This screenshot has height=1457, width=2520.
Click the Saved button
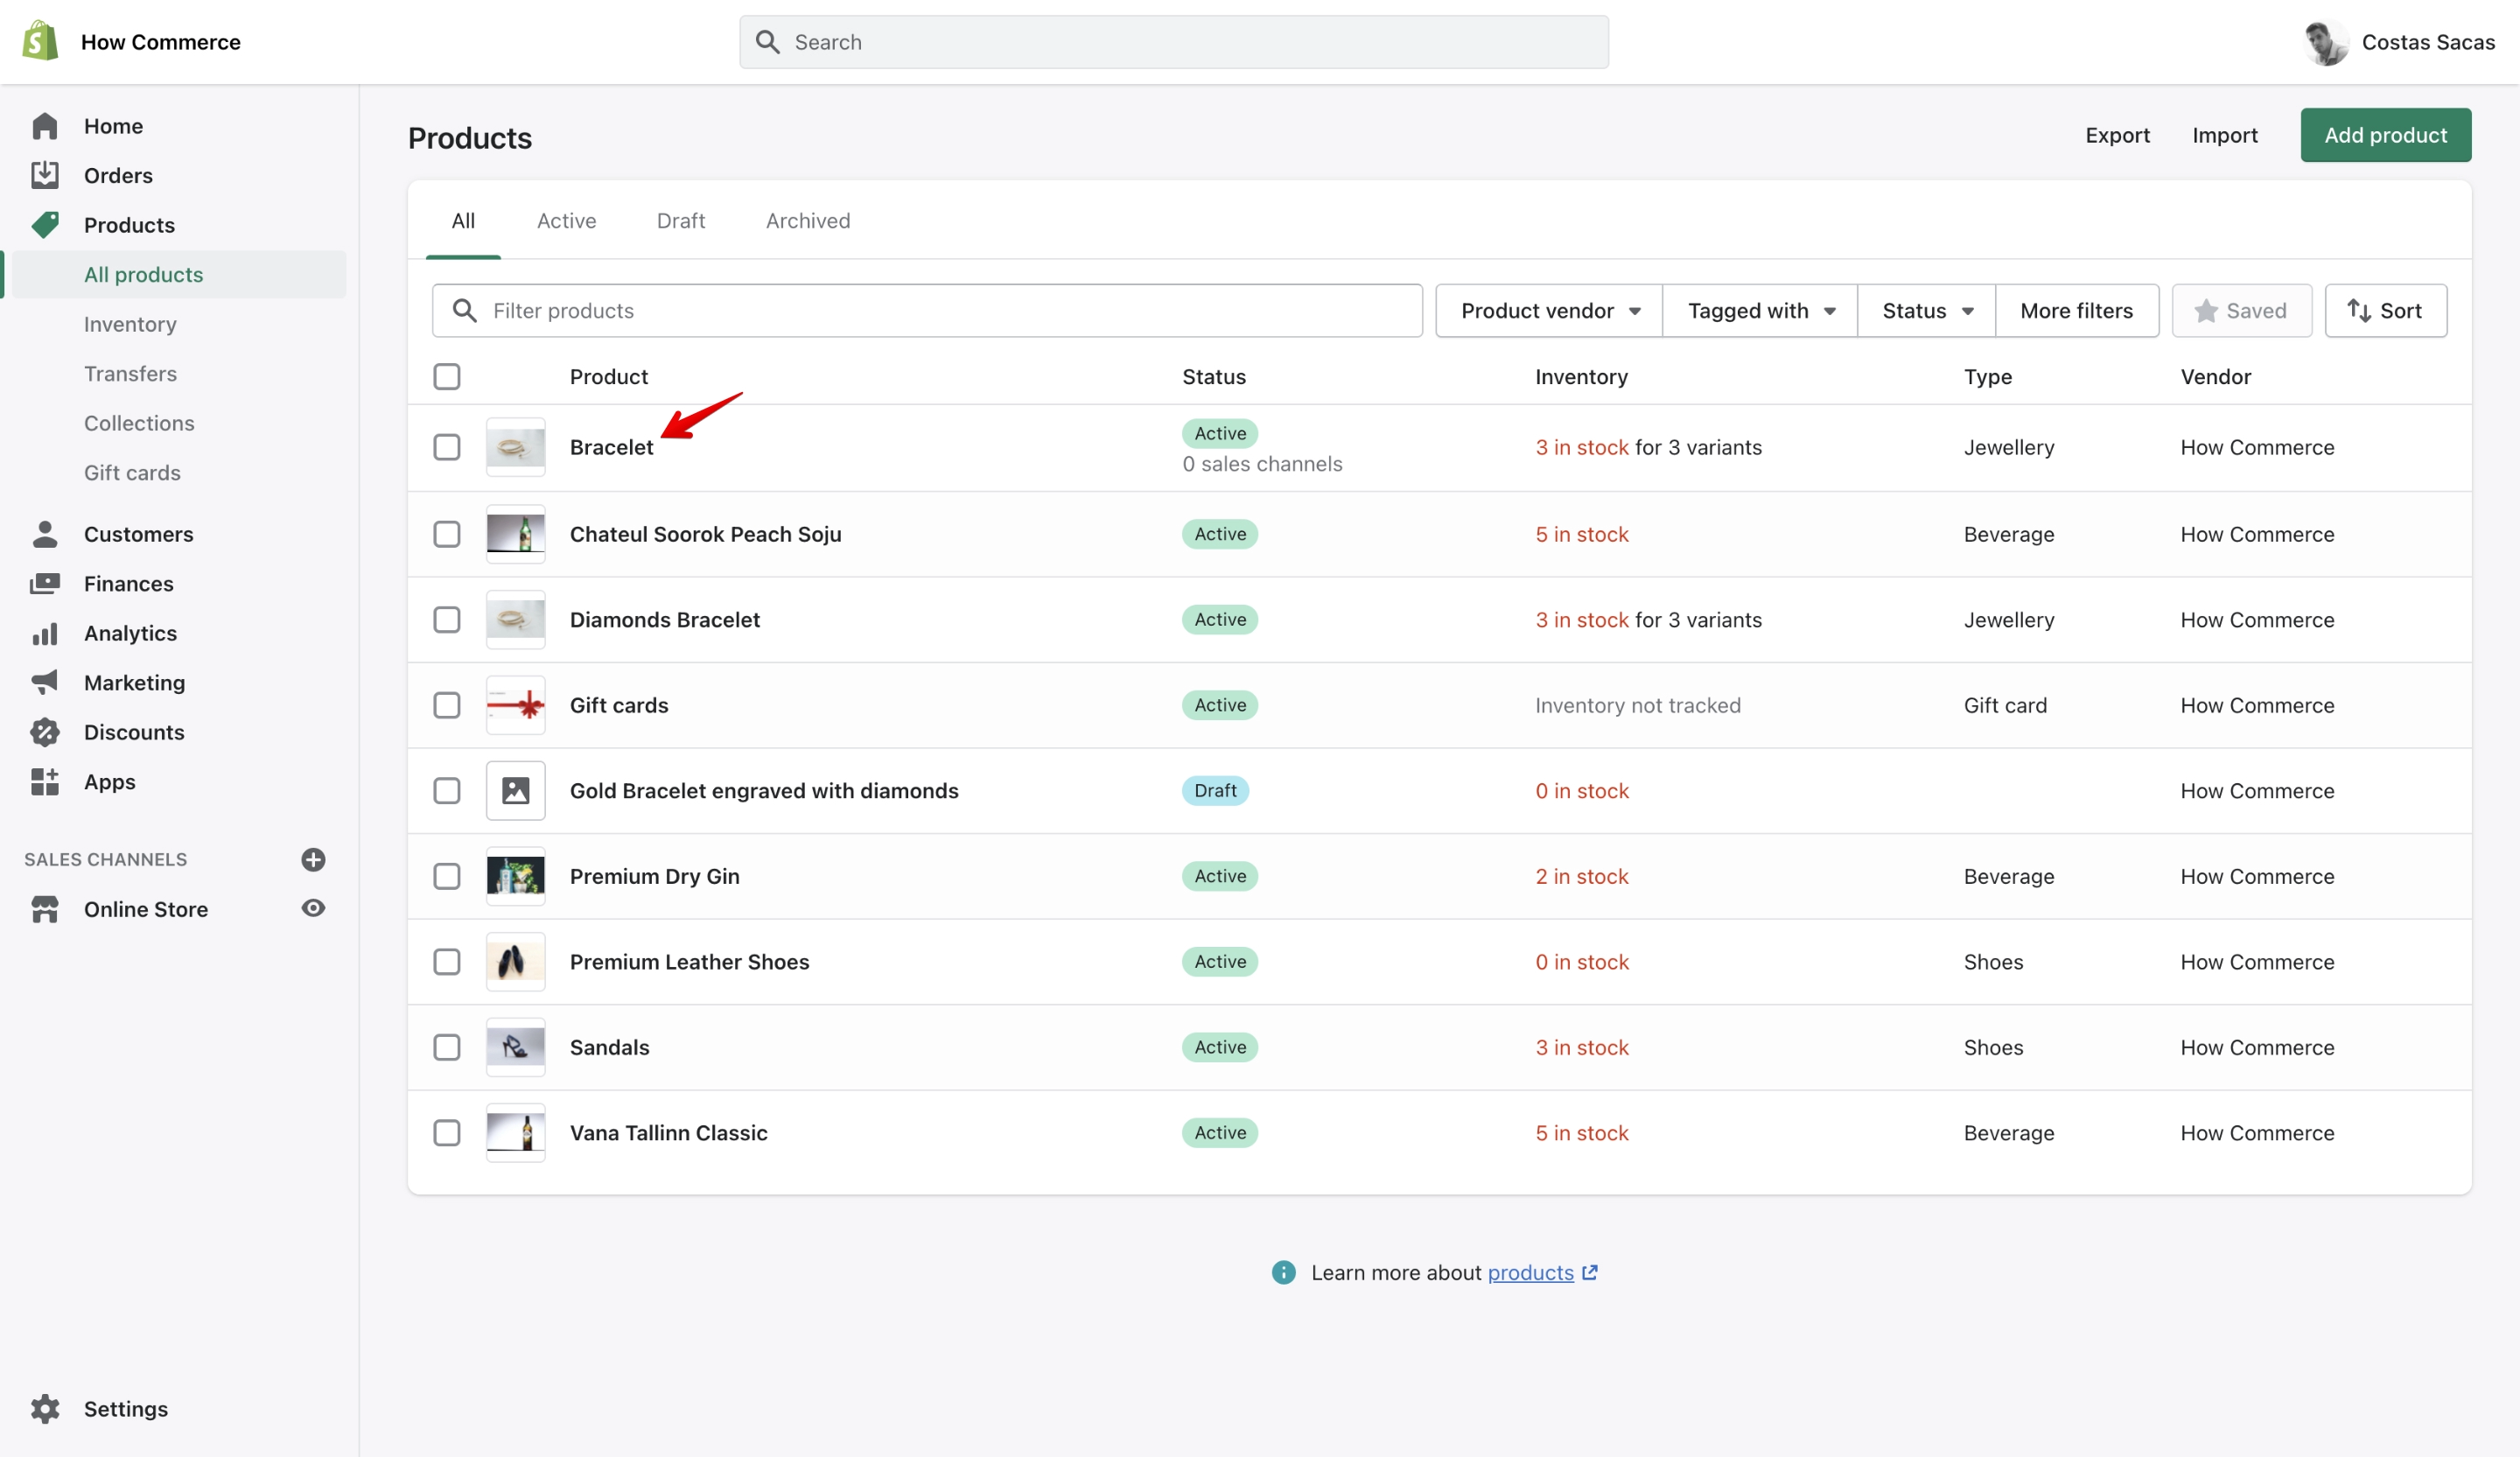(x=2241, y=311)
